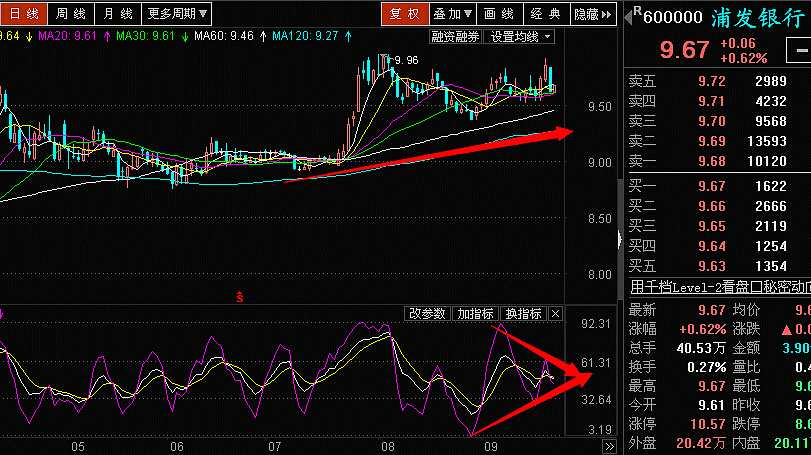The width and height of the screenshot is (811, 455).
Task: Open the 用千档Level-2看盘口秘密动向 link
Action: point(720,286)
